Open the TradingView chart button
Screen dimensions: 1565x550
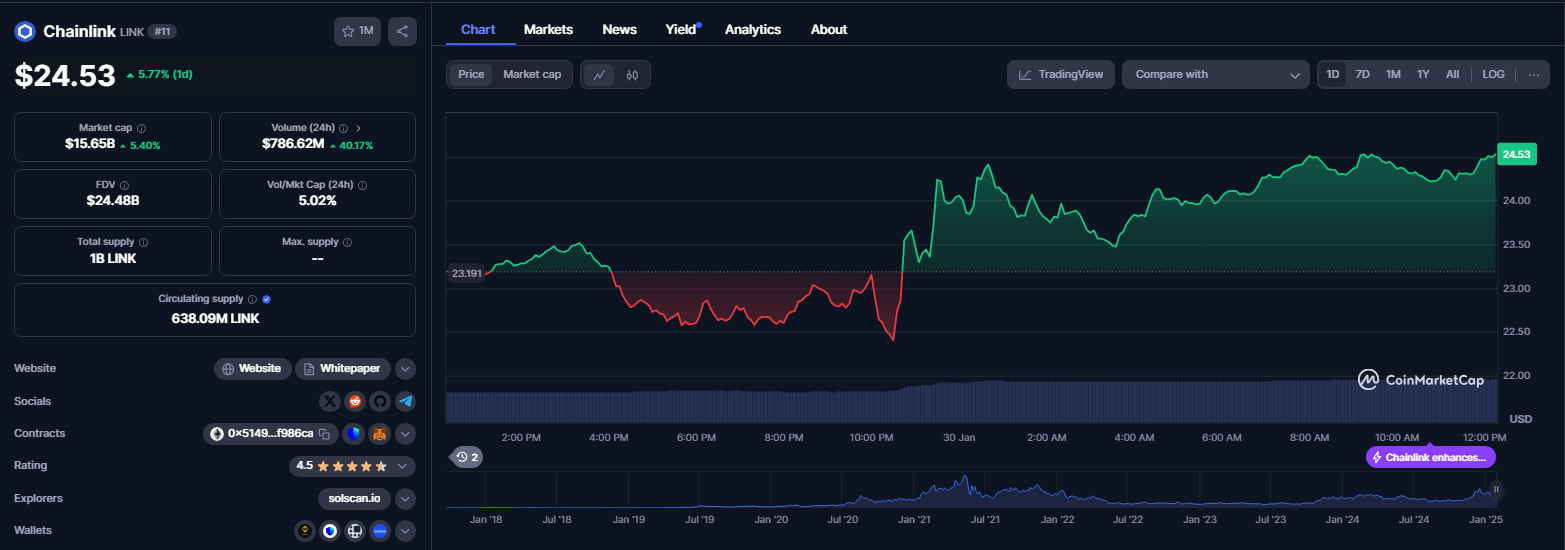(1061, 74)
